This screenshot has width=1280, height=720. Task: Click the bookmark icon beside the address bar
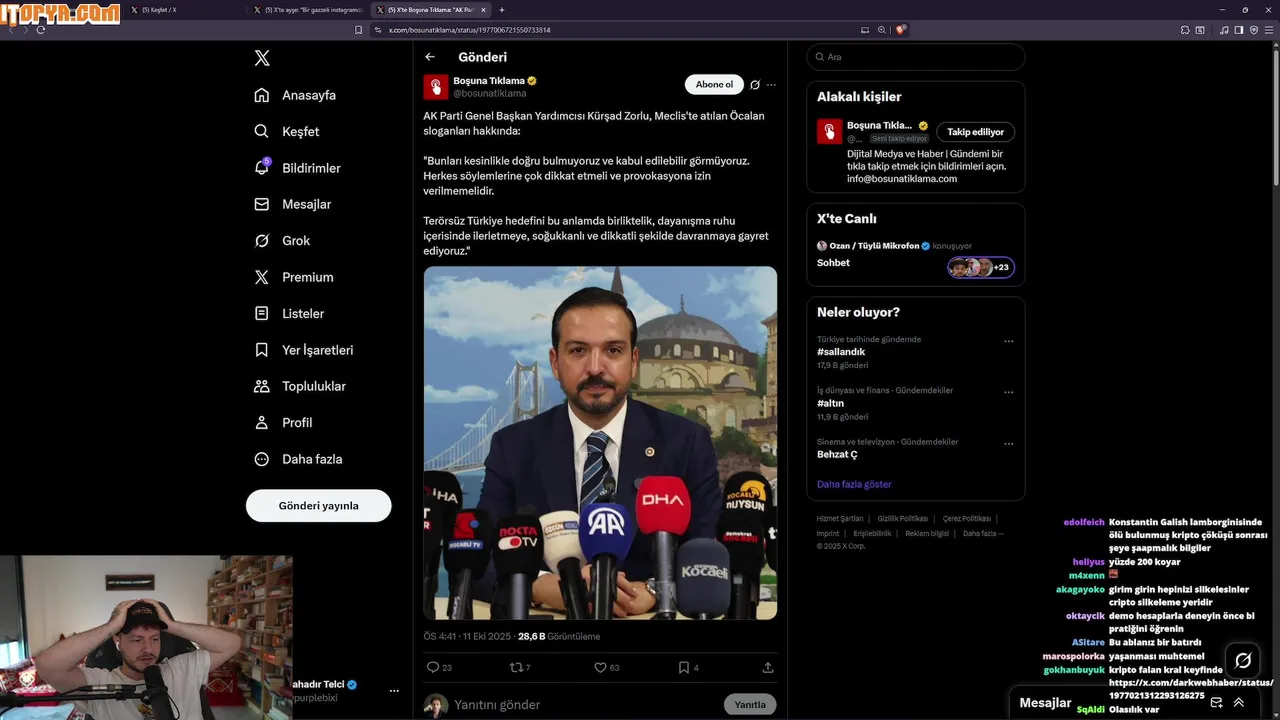point(359,30)
